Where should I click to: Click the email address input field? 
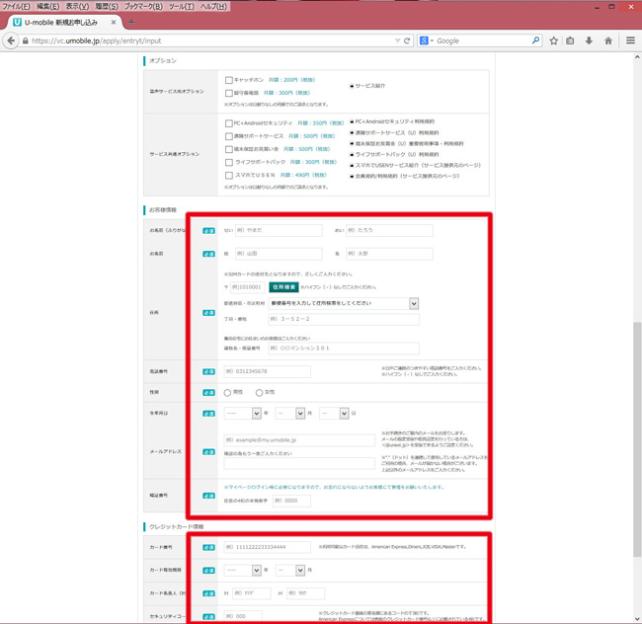click(299, 440)
